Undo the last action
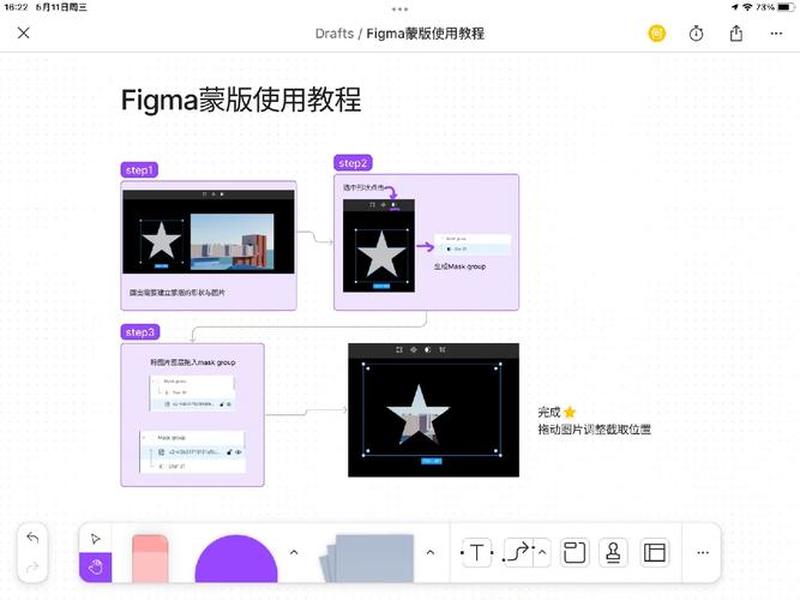Image resolution: width=800 pixels, height=600 pixels. click(33, 538)
